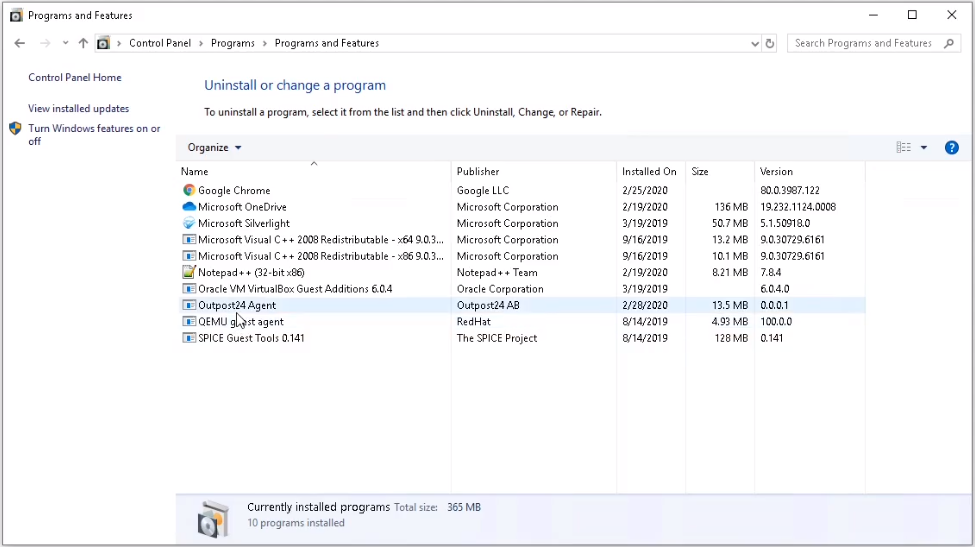Image resolution: width=975 pixels, height=547 pixels.
Task: Click the Oracle VM VirtualBox icon
Action: point(189,289)
